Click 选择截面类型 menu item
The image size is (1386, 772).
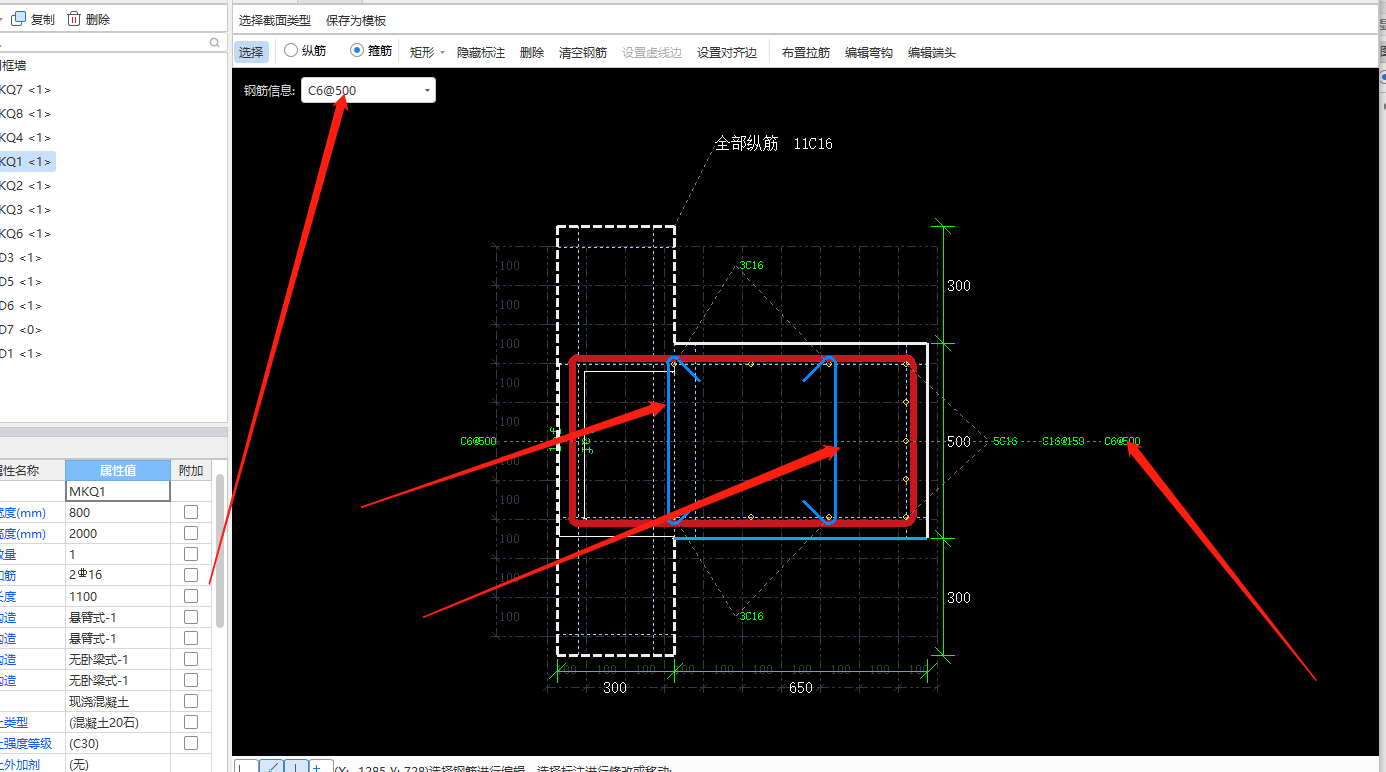(x=274, y=20)
